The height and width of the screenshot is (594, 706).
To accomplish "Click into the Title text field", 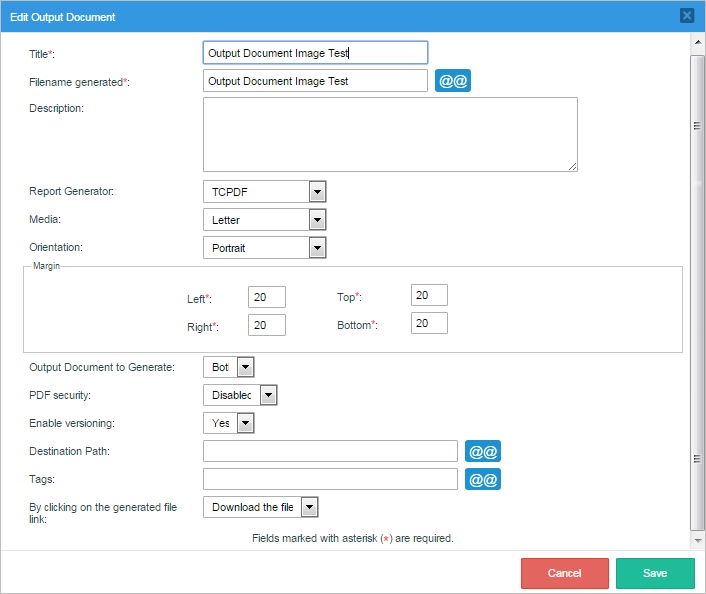I will click(315, 53).
